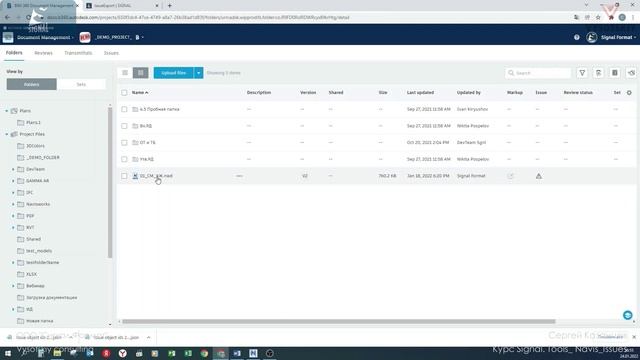640x360 pixels.
Task: Click into the Search field
Action: pyautogui.click(x=538, y=73)
